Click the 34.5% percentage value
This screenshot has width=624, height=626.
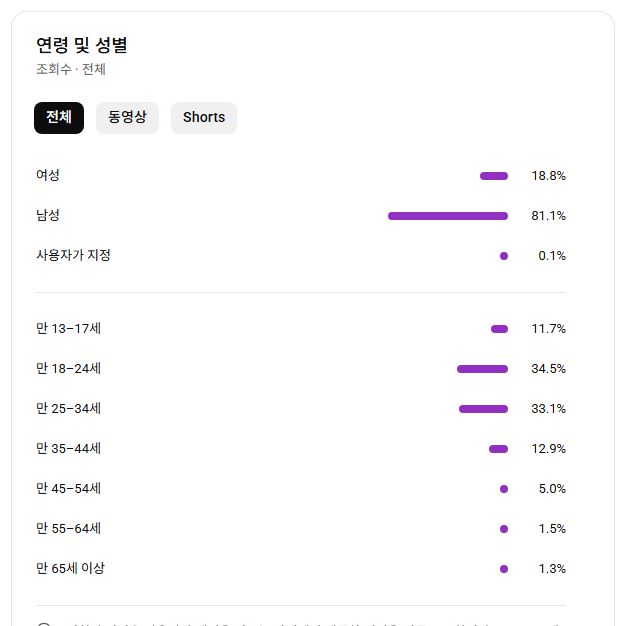548,369
